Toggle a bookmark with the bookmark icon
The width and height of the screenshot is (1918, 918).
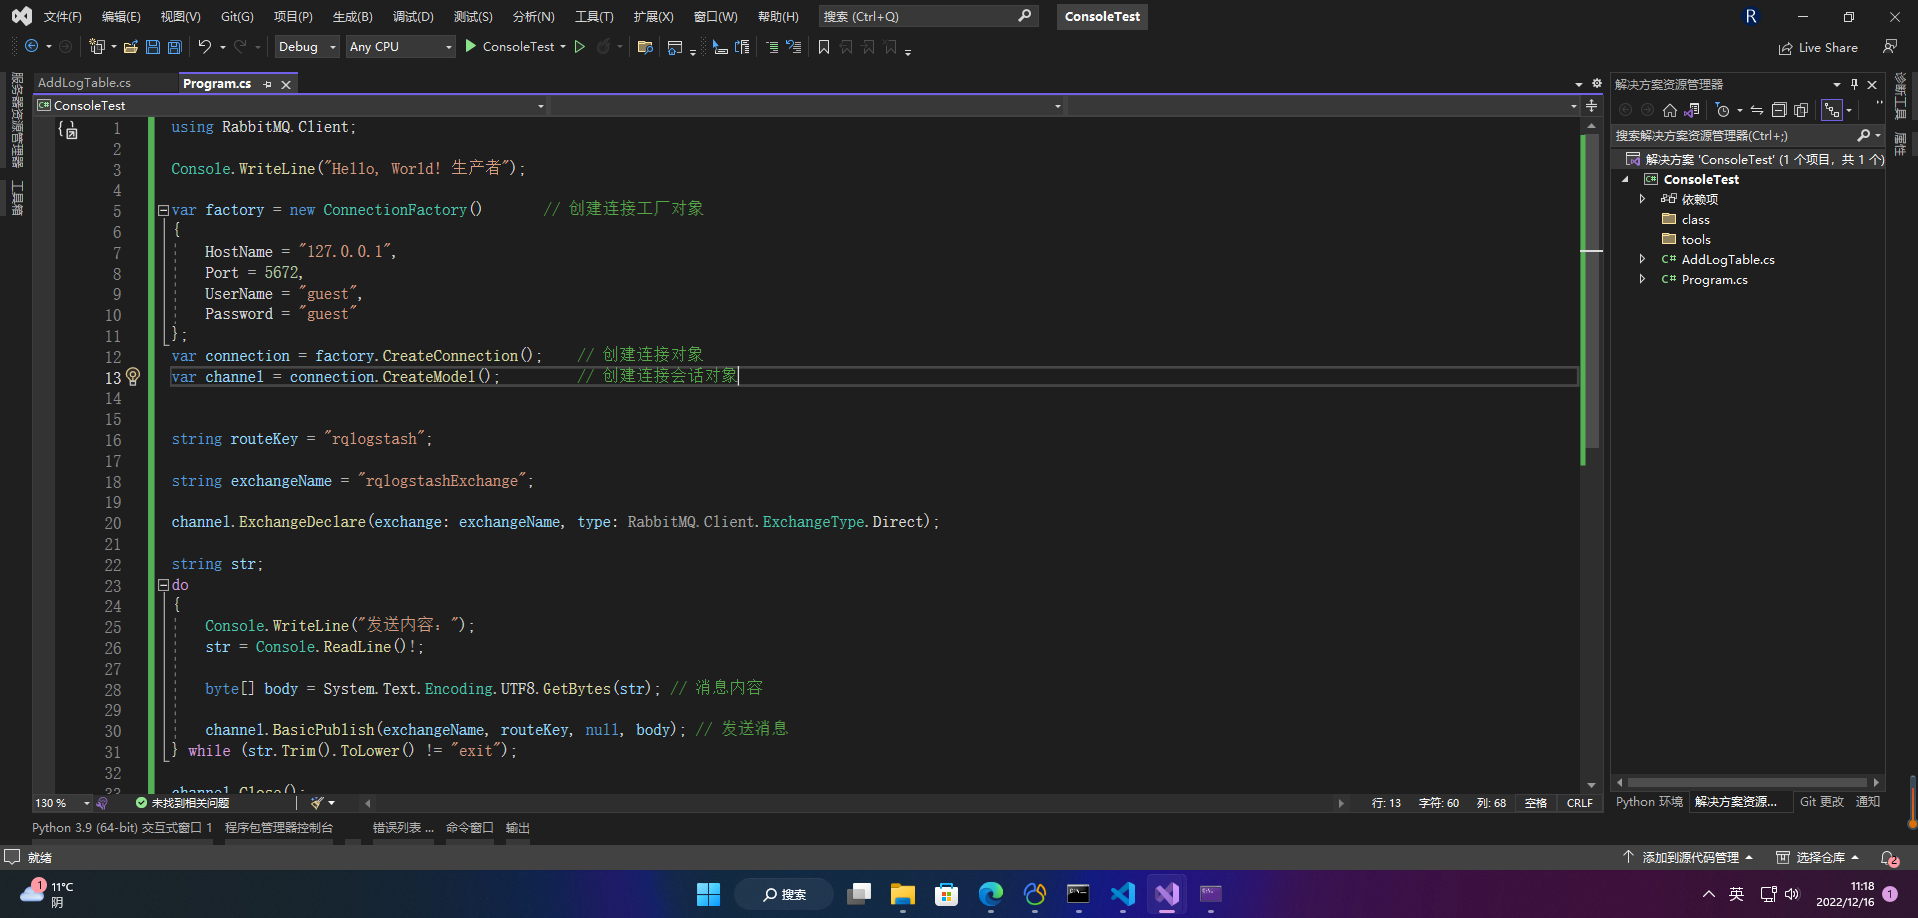(824, 47)
